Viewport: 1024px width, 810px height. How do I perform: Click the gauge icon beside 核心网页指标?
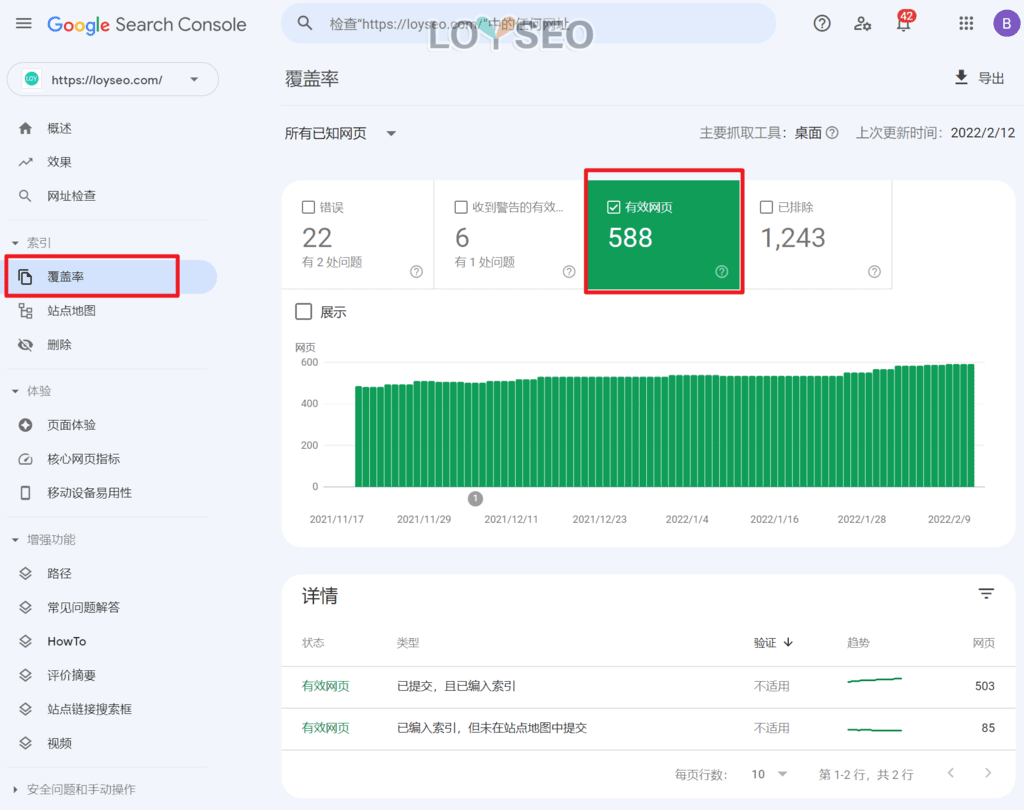coord(25,459)
